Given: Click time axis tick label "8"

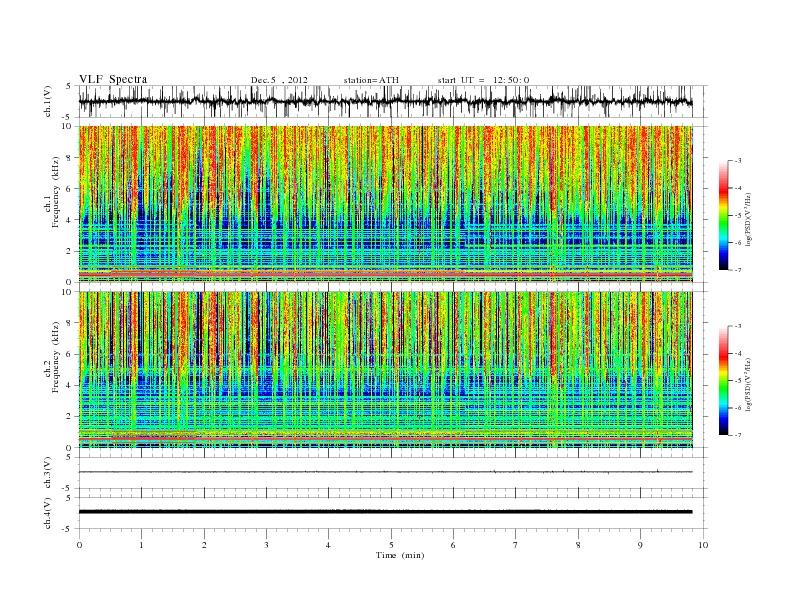Looking at the screenshot, I should [x=578, y=545].
